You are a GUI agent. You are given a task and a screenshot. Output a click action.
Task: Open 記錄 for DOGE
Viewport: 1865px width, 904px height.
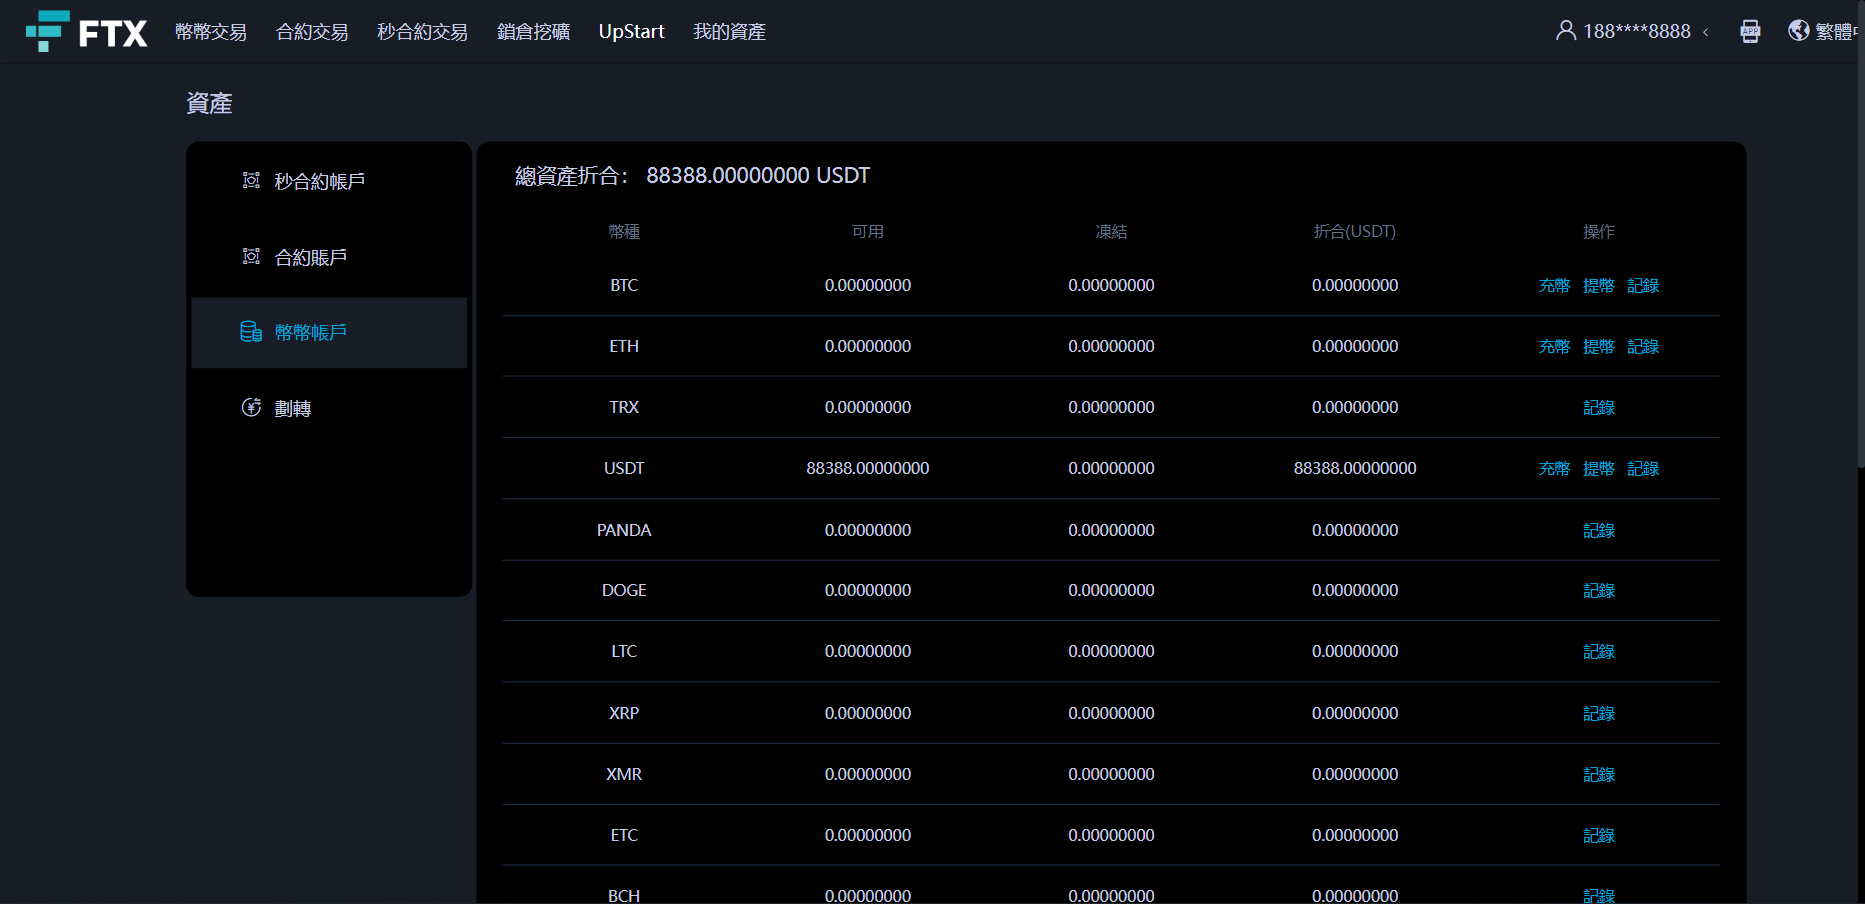(x=1599, y=591)
